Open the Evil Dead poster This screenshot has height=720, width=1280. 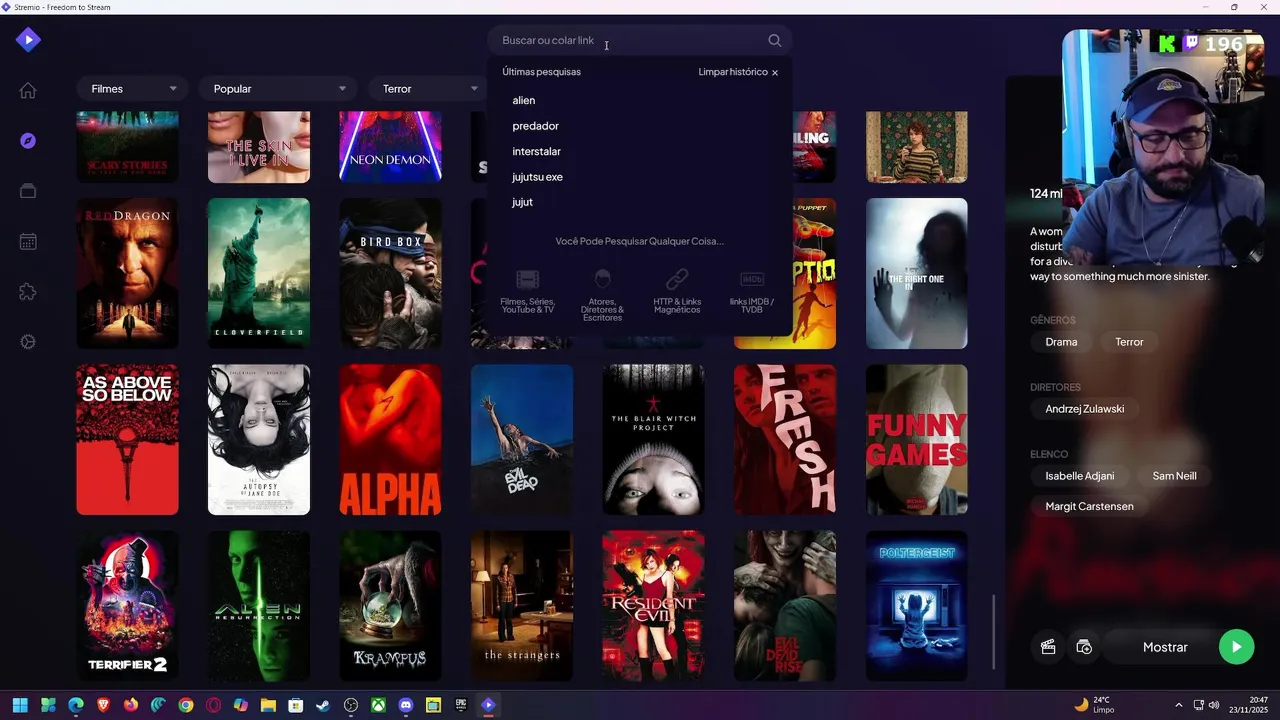point(522,440)
